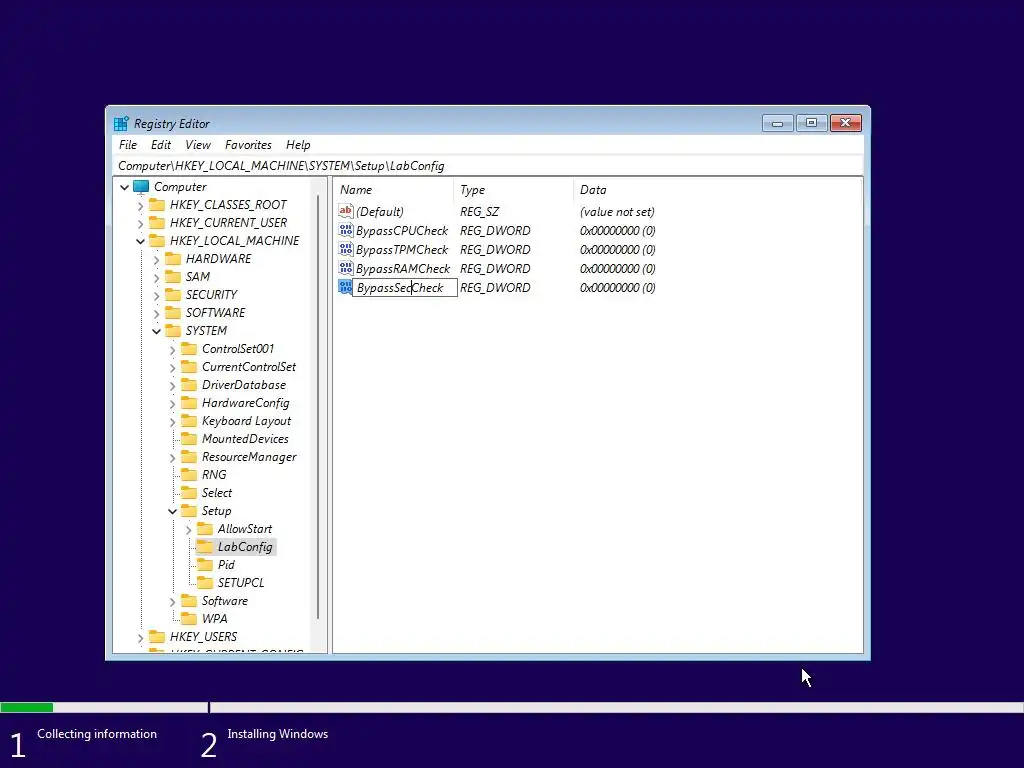Collapse the SYSTEM key arrow
This screenshot has width=1024, height=768.
pos(157,332)
